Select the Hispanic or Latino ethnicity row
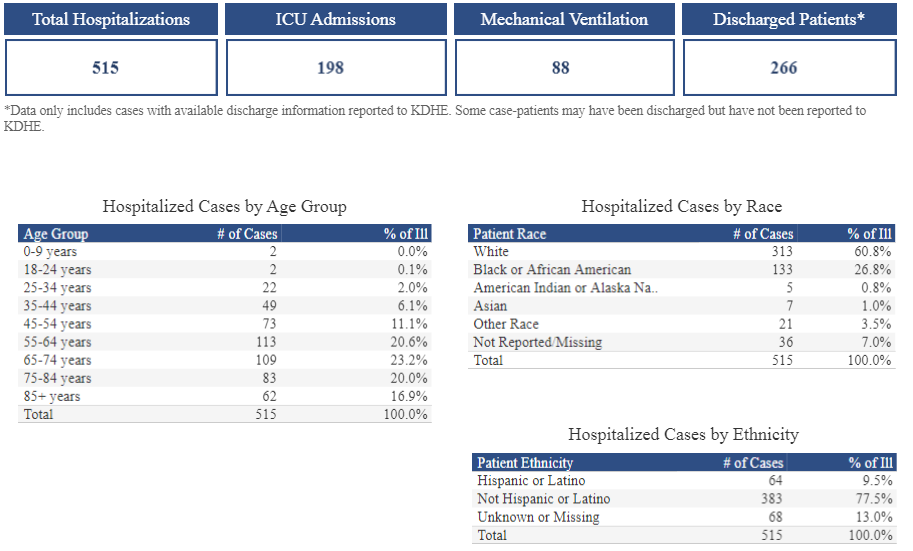The image size is (913, 551). click(x=531, y=481)
